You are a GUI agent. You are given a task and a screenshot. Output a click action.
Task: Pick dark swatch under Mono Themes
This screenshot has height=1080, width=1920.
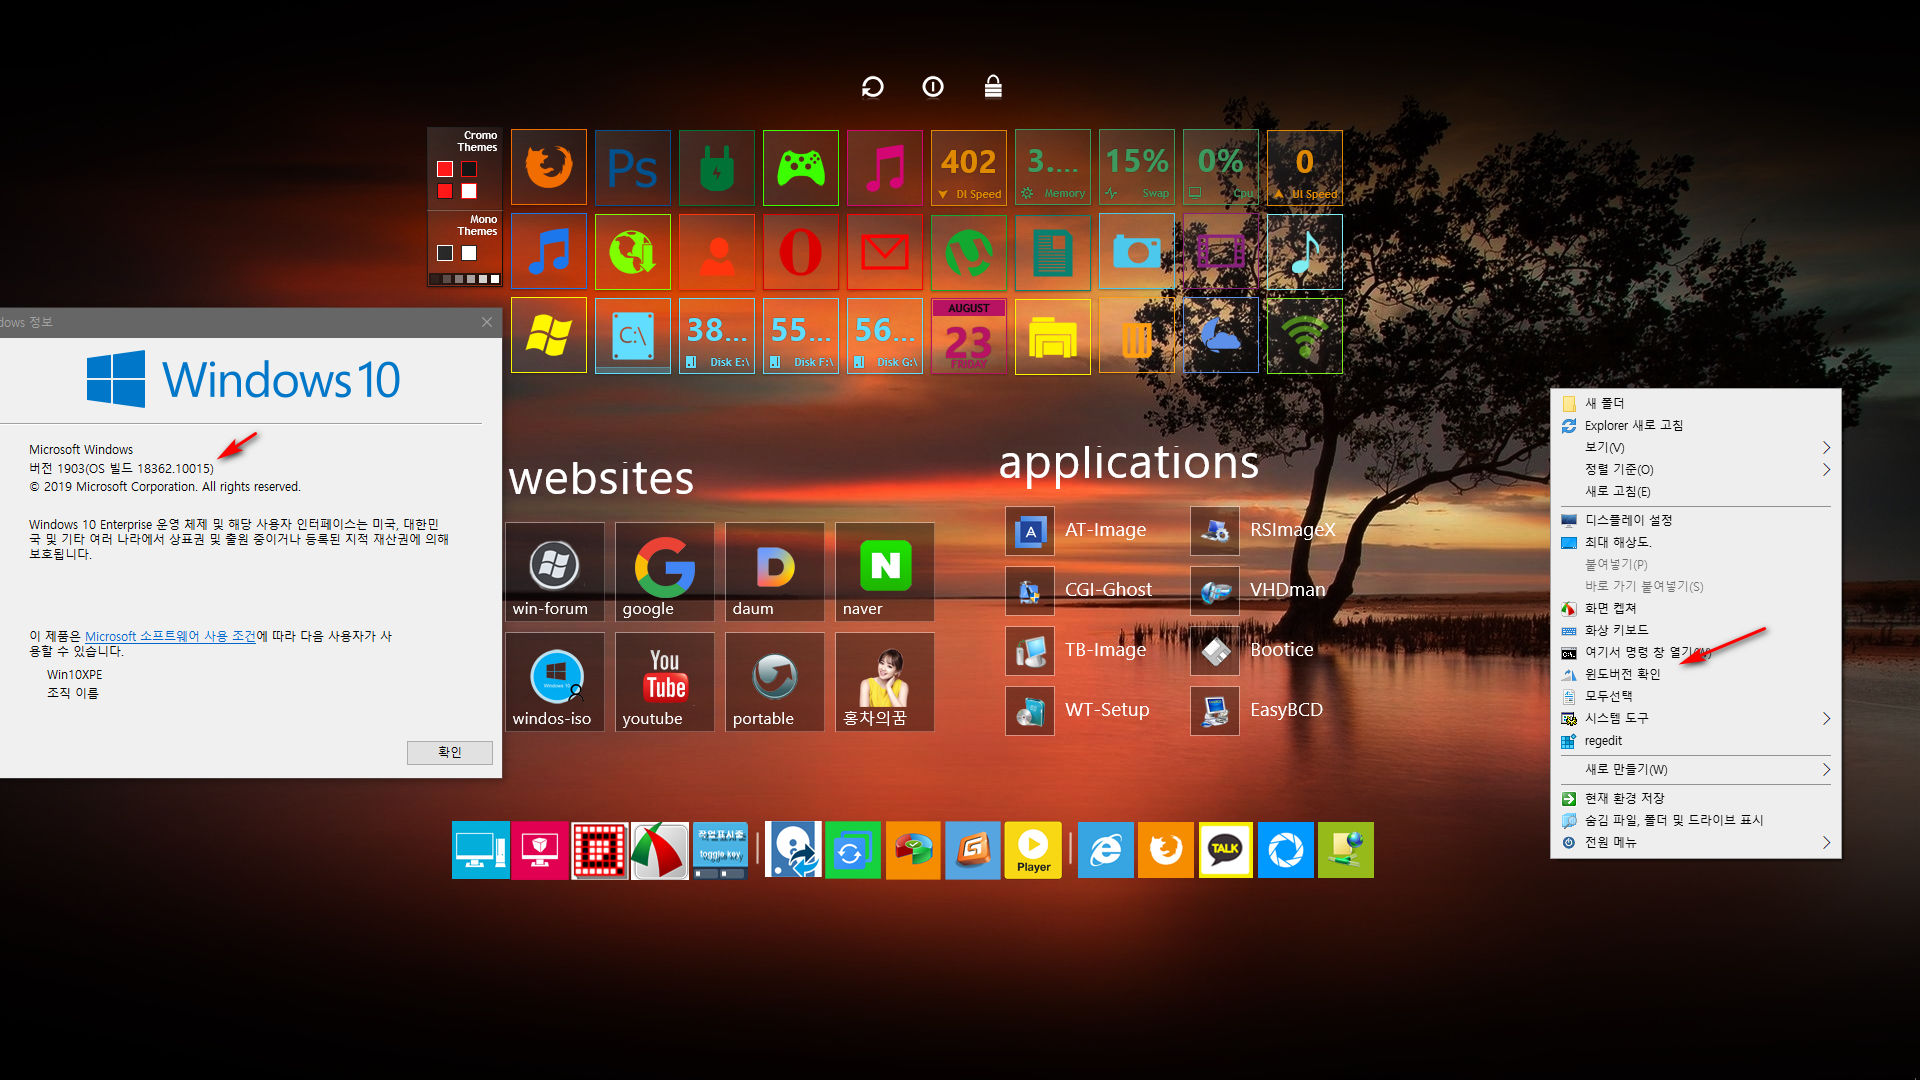click(445, 253)
